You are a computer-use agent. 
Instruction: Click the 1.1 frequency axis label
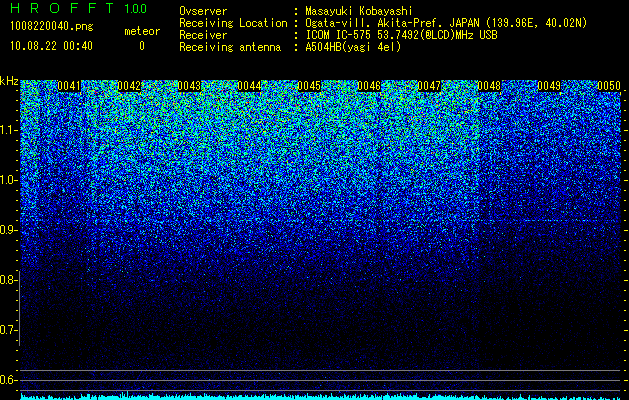coord(8,130)
